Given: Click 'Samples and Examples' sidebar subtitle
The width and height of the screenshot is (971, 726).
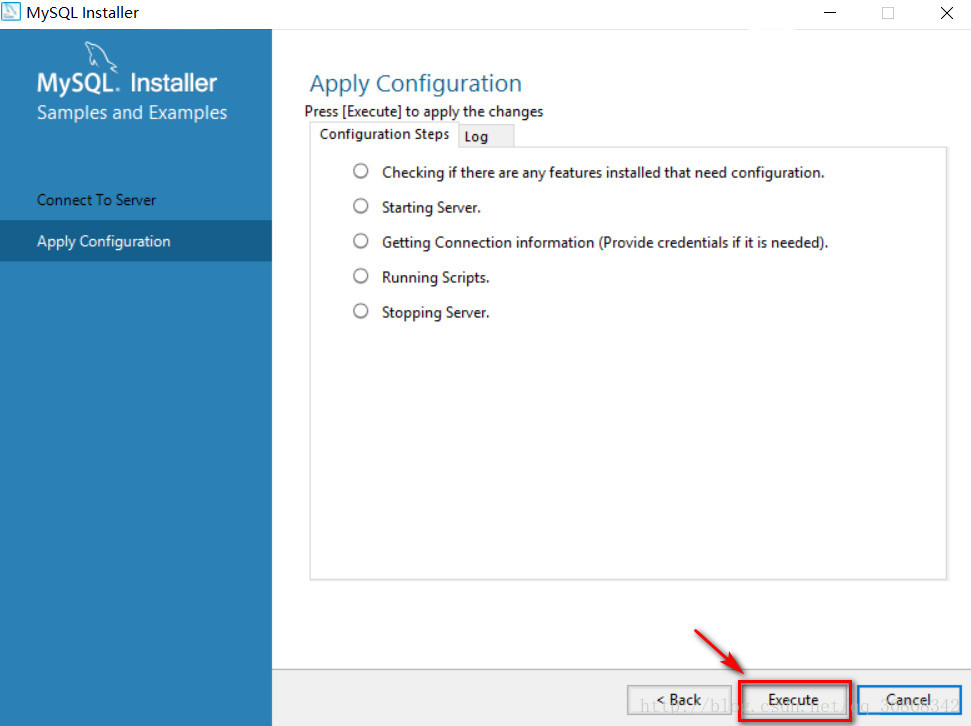Looking at the screenshot, I should 132,113.
